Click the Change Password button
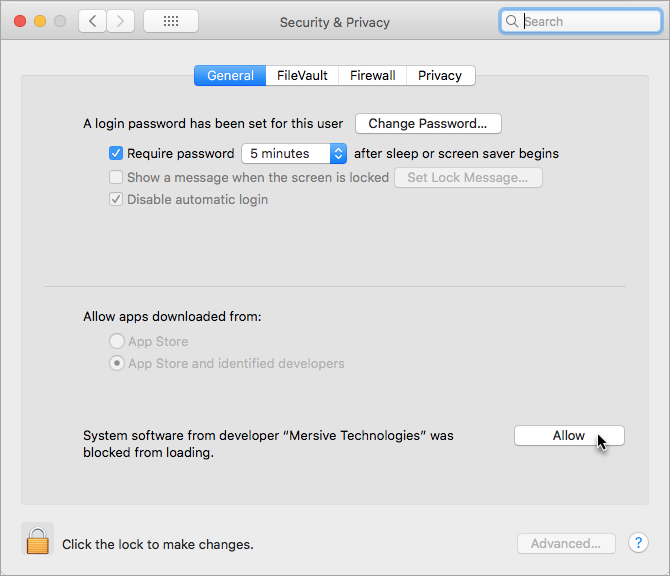670x576 pixels. (428, 123)
